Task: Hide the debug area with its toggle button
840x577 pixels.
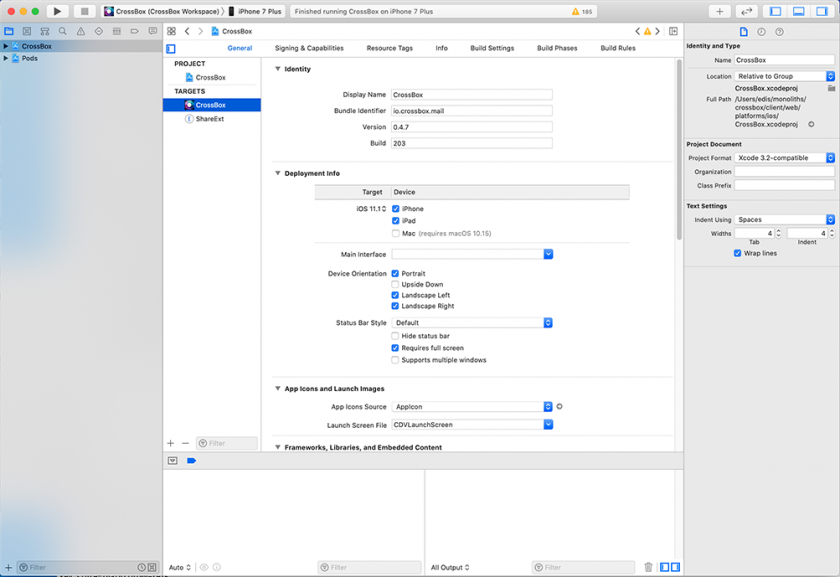Action: [x=172, y=461]
